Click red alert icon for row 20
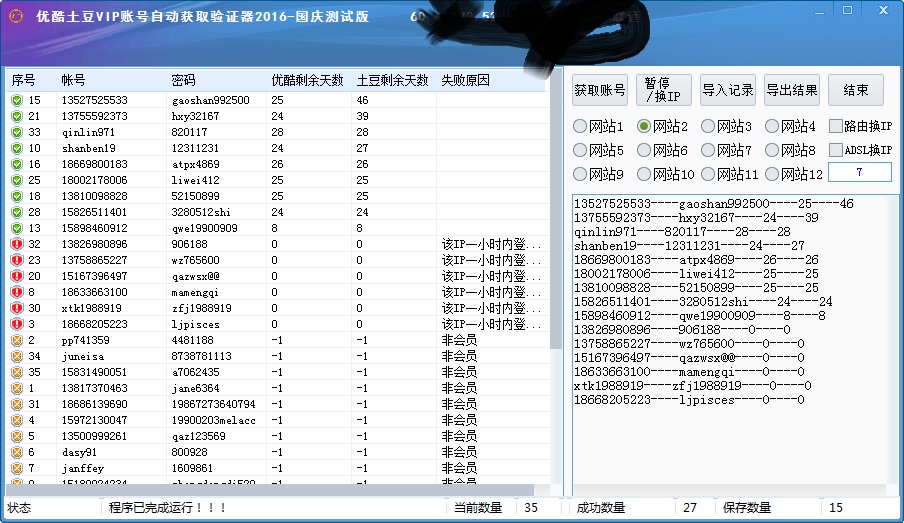 (x=17, y=276)
